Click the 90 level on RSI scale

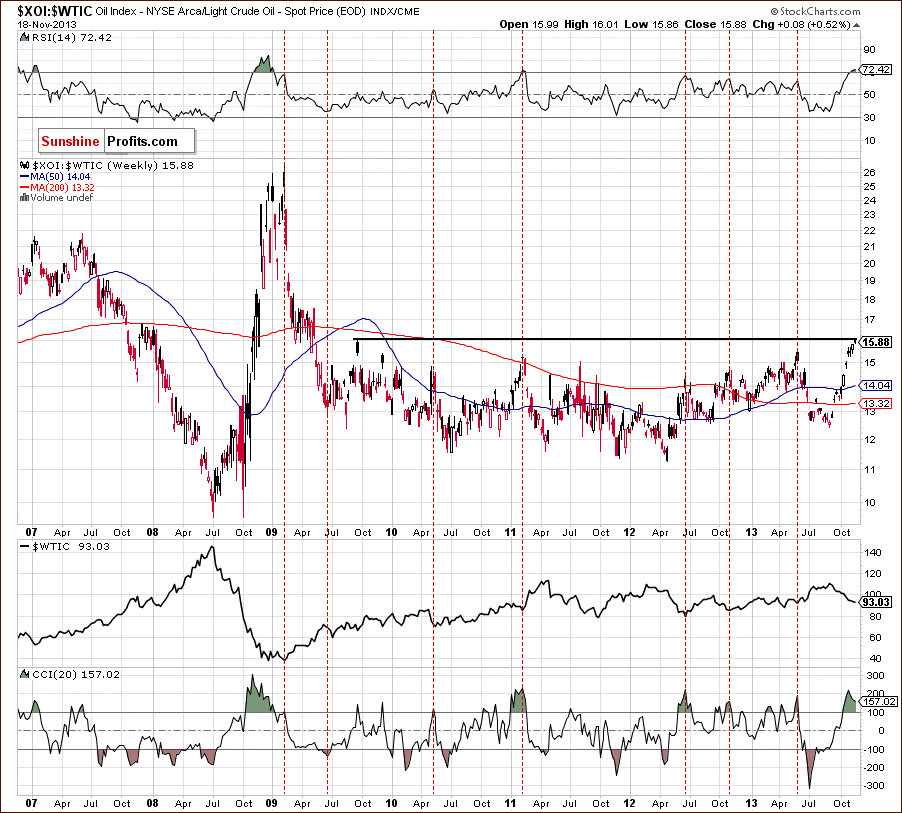[870, 50]
